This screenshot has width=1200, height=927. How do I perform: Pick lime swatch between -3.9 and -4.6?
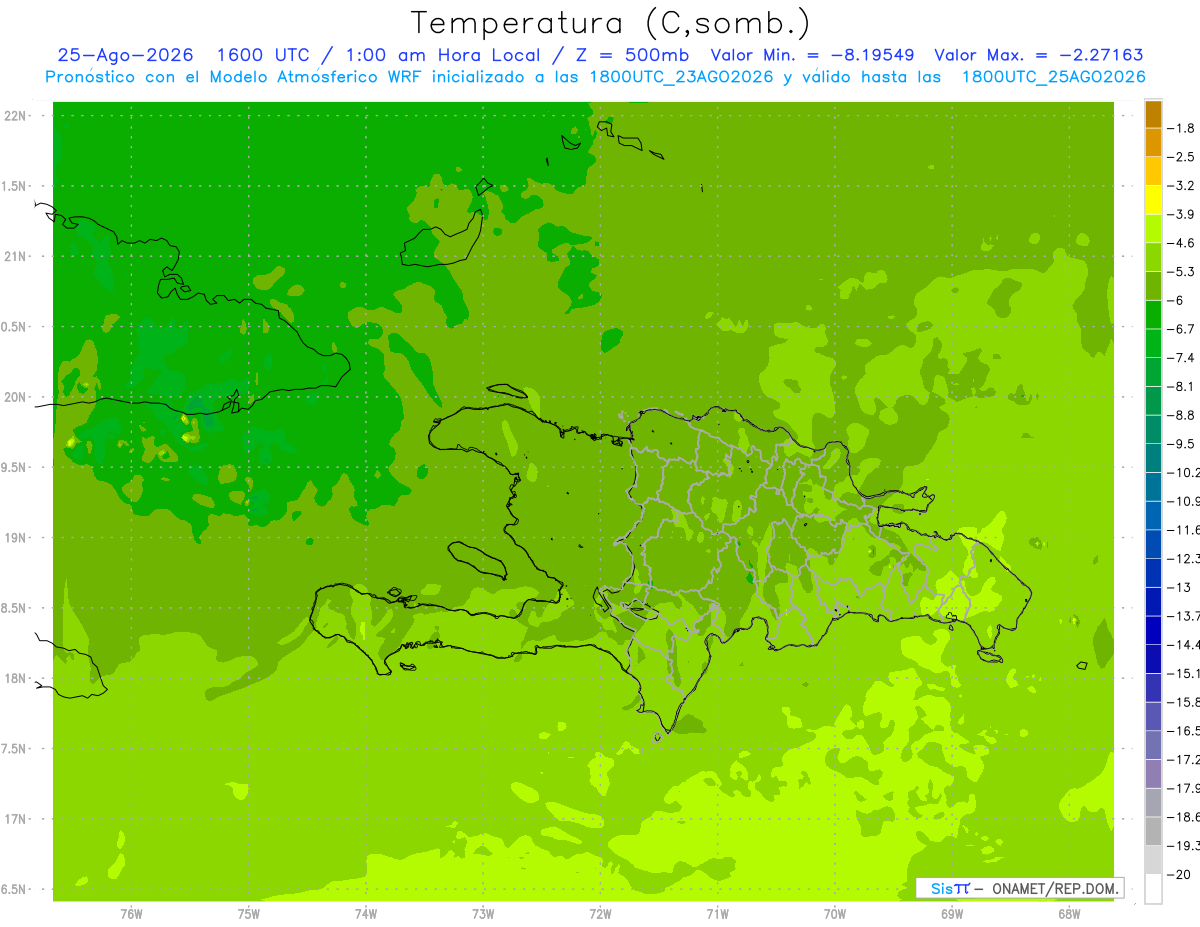1153,229
